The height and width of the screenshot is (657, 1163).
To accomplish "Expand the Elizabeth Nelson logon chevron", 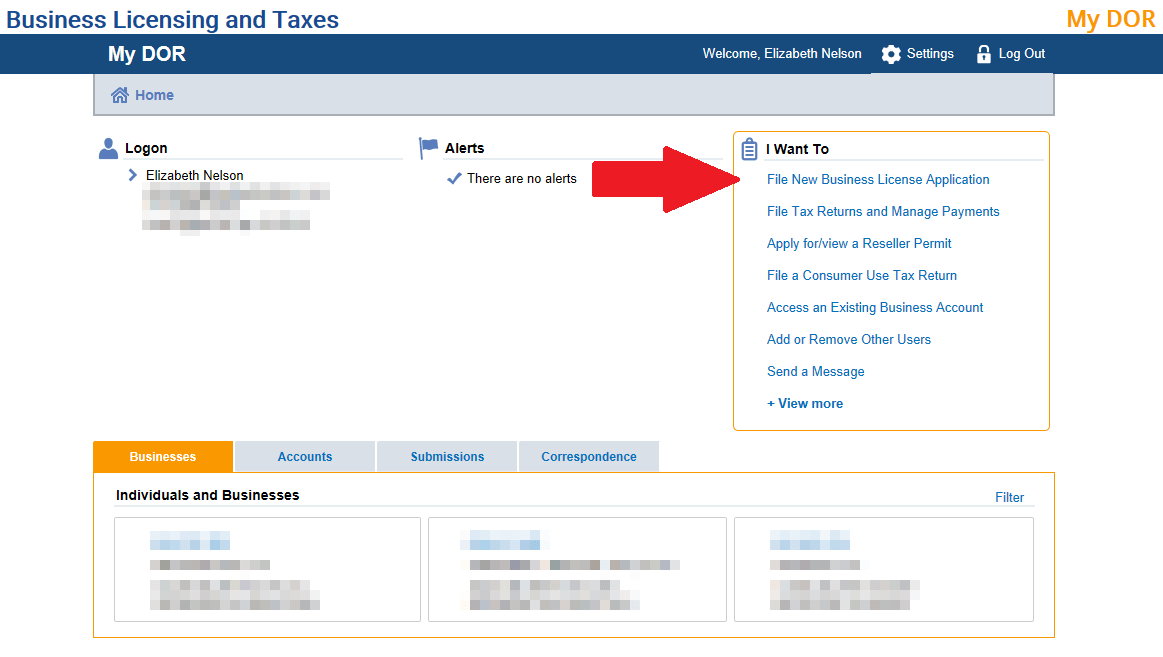I will pyautogui.click(x=133, y=175).
